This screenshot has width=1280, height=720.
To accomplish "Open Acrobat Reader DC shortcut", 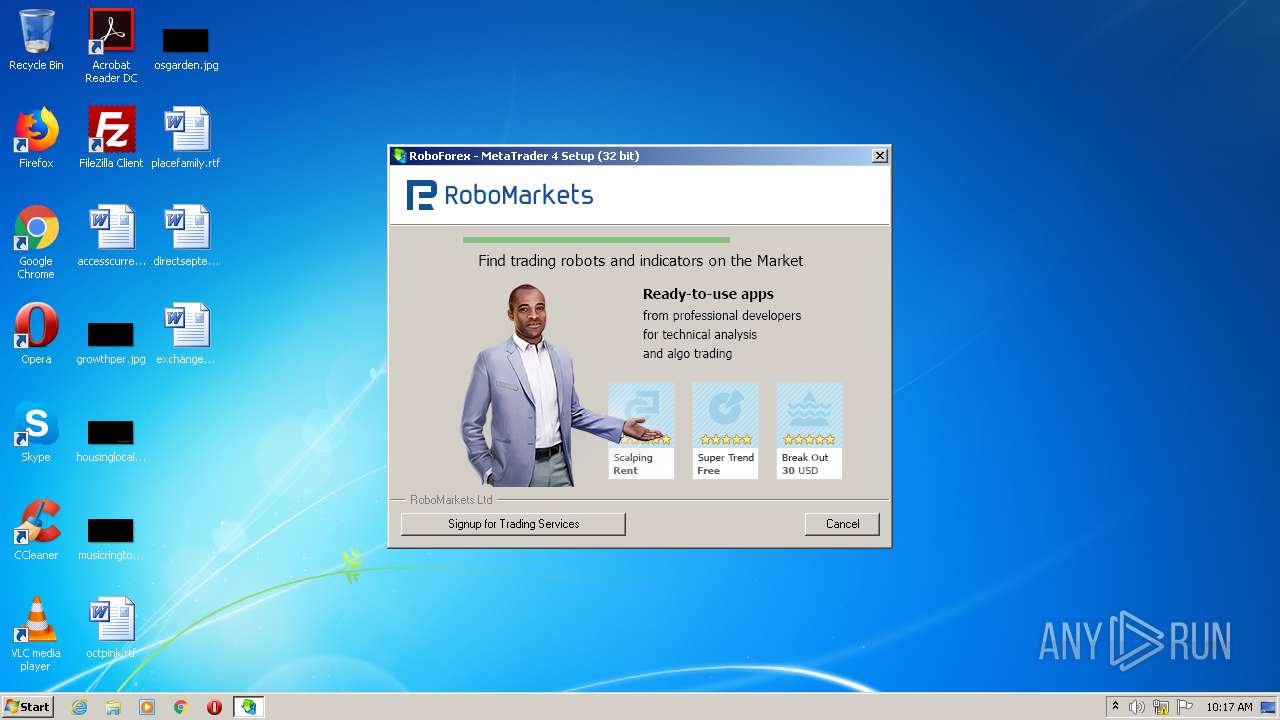I will 111,46.
